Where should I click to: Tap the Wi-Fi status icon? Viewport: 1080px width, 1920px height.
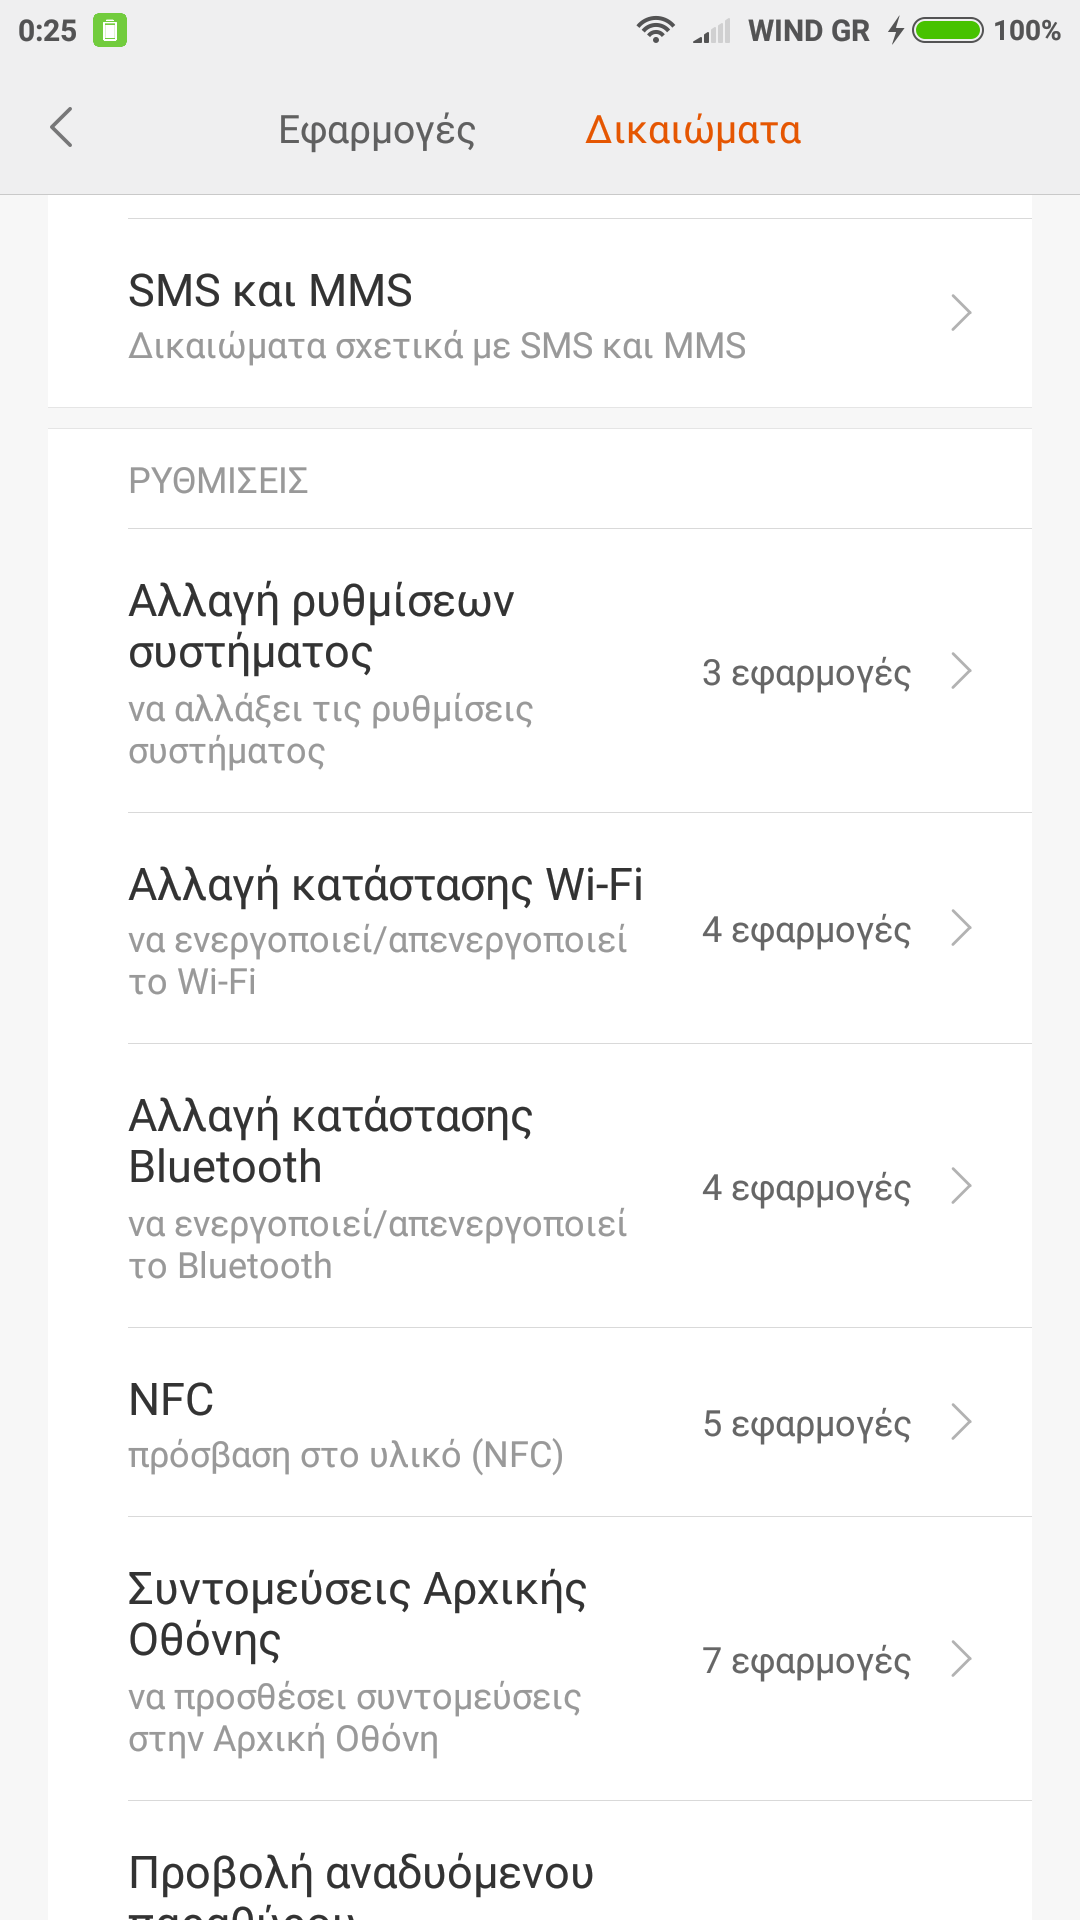[x=655, y=30]
